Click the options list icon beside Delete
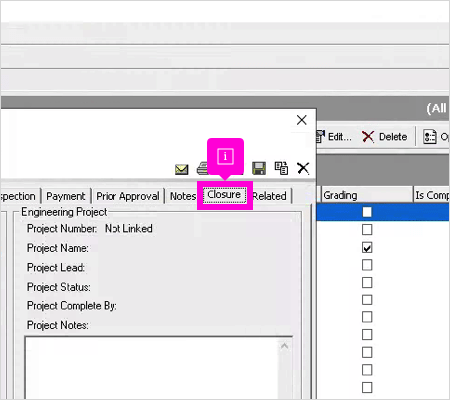The width and height of the screenshot is (450, 400). point(430,137)
